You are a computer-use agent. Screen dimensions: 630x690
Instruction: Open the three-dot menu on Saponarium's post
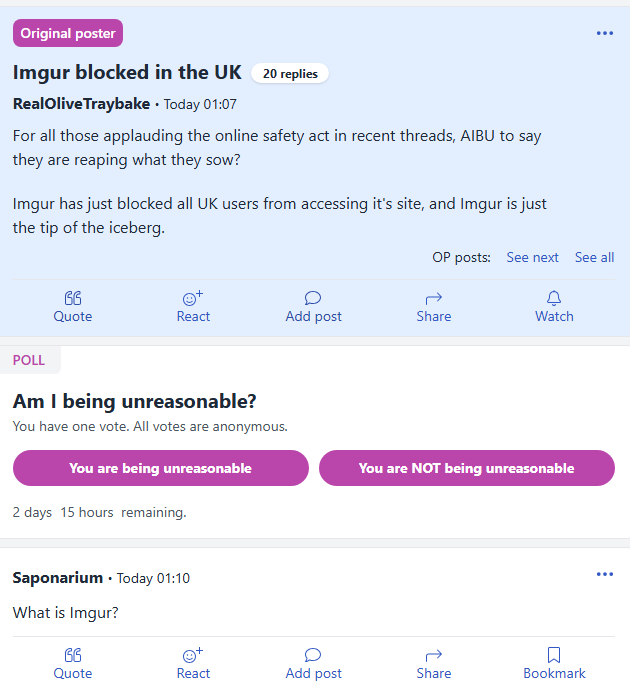click(604, 574)
